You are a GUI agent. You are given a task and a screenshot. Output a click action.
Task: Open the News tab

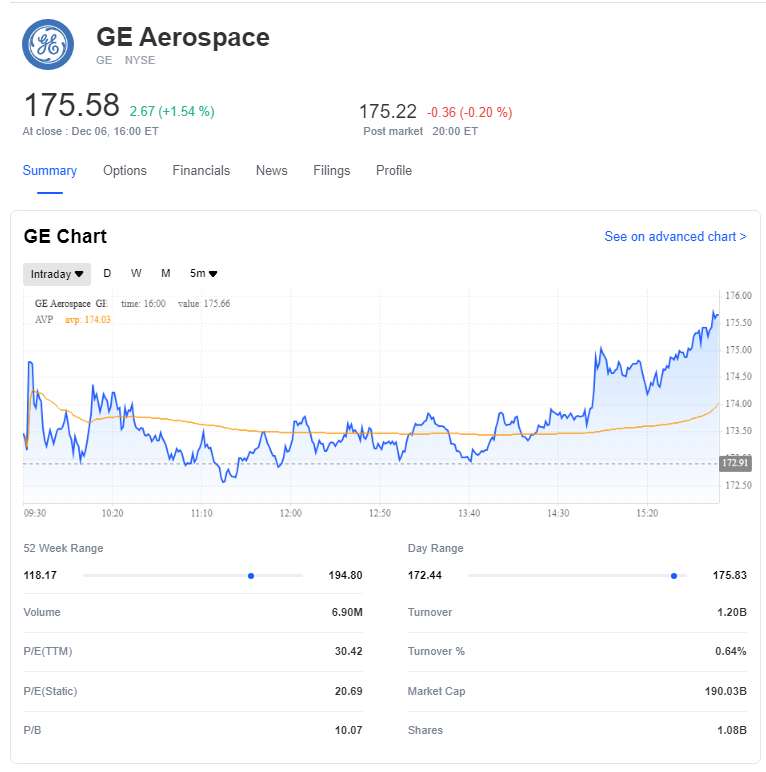(271, 171)
